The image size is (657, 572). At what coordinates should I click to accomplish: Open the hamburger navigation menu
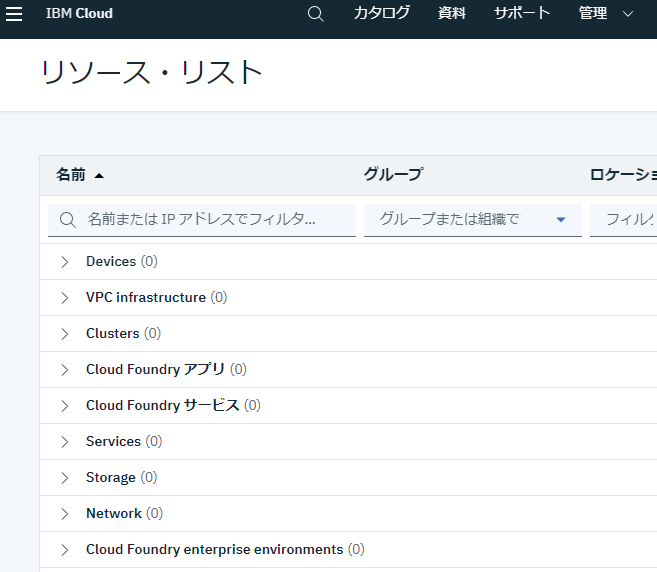point(14,14)
